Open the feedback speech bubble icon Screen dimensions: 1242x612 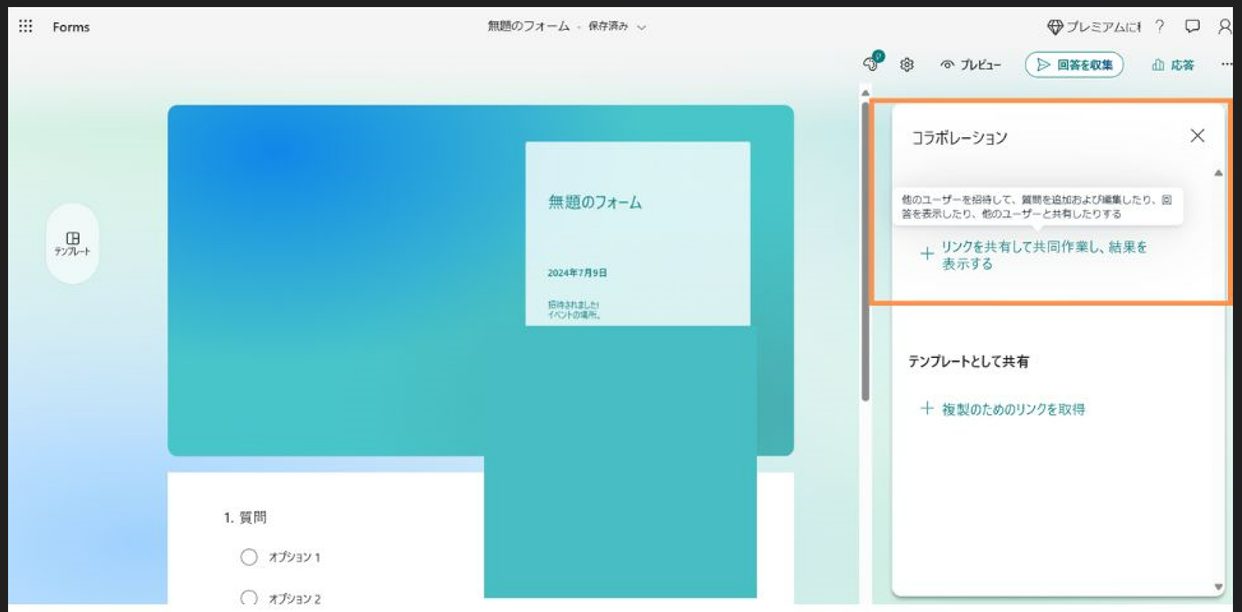pos(1191,27)
